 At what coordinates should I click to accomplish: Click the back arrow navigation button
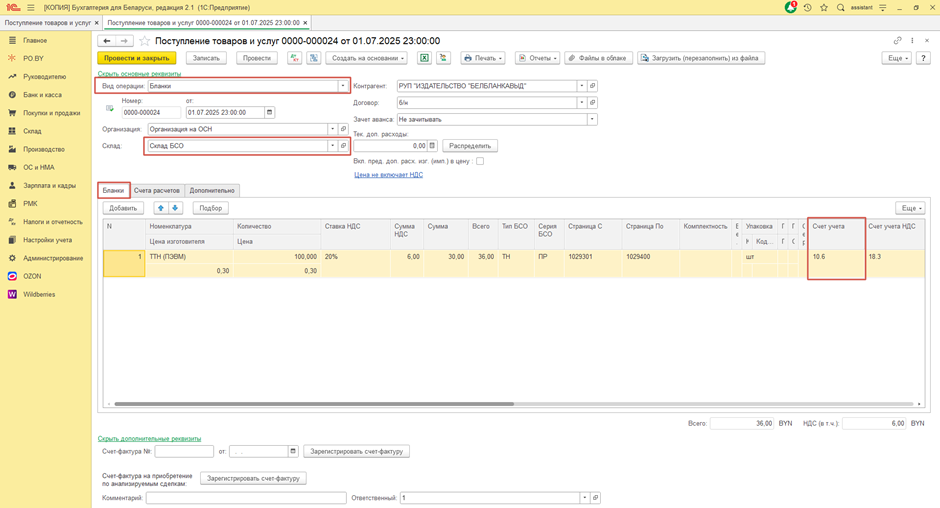107,41
